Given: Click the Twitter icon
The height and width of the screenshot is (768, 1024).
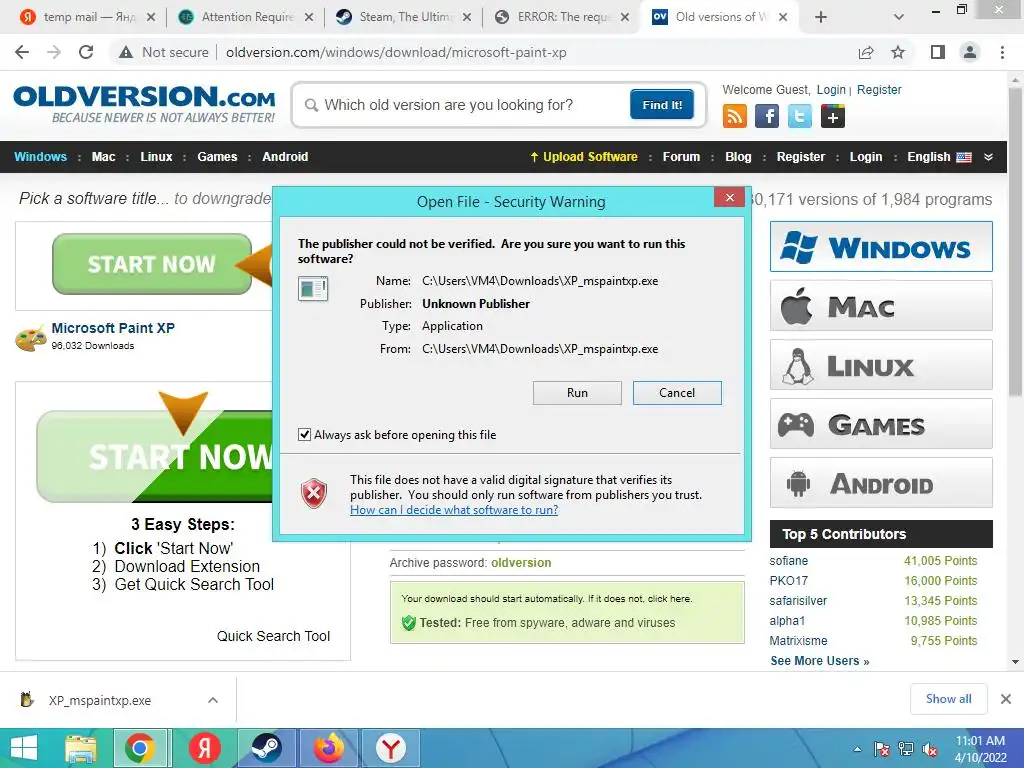Looking at the screenshot, I should coord(799,117).
